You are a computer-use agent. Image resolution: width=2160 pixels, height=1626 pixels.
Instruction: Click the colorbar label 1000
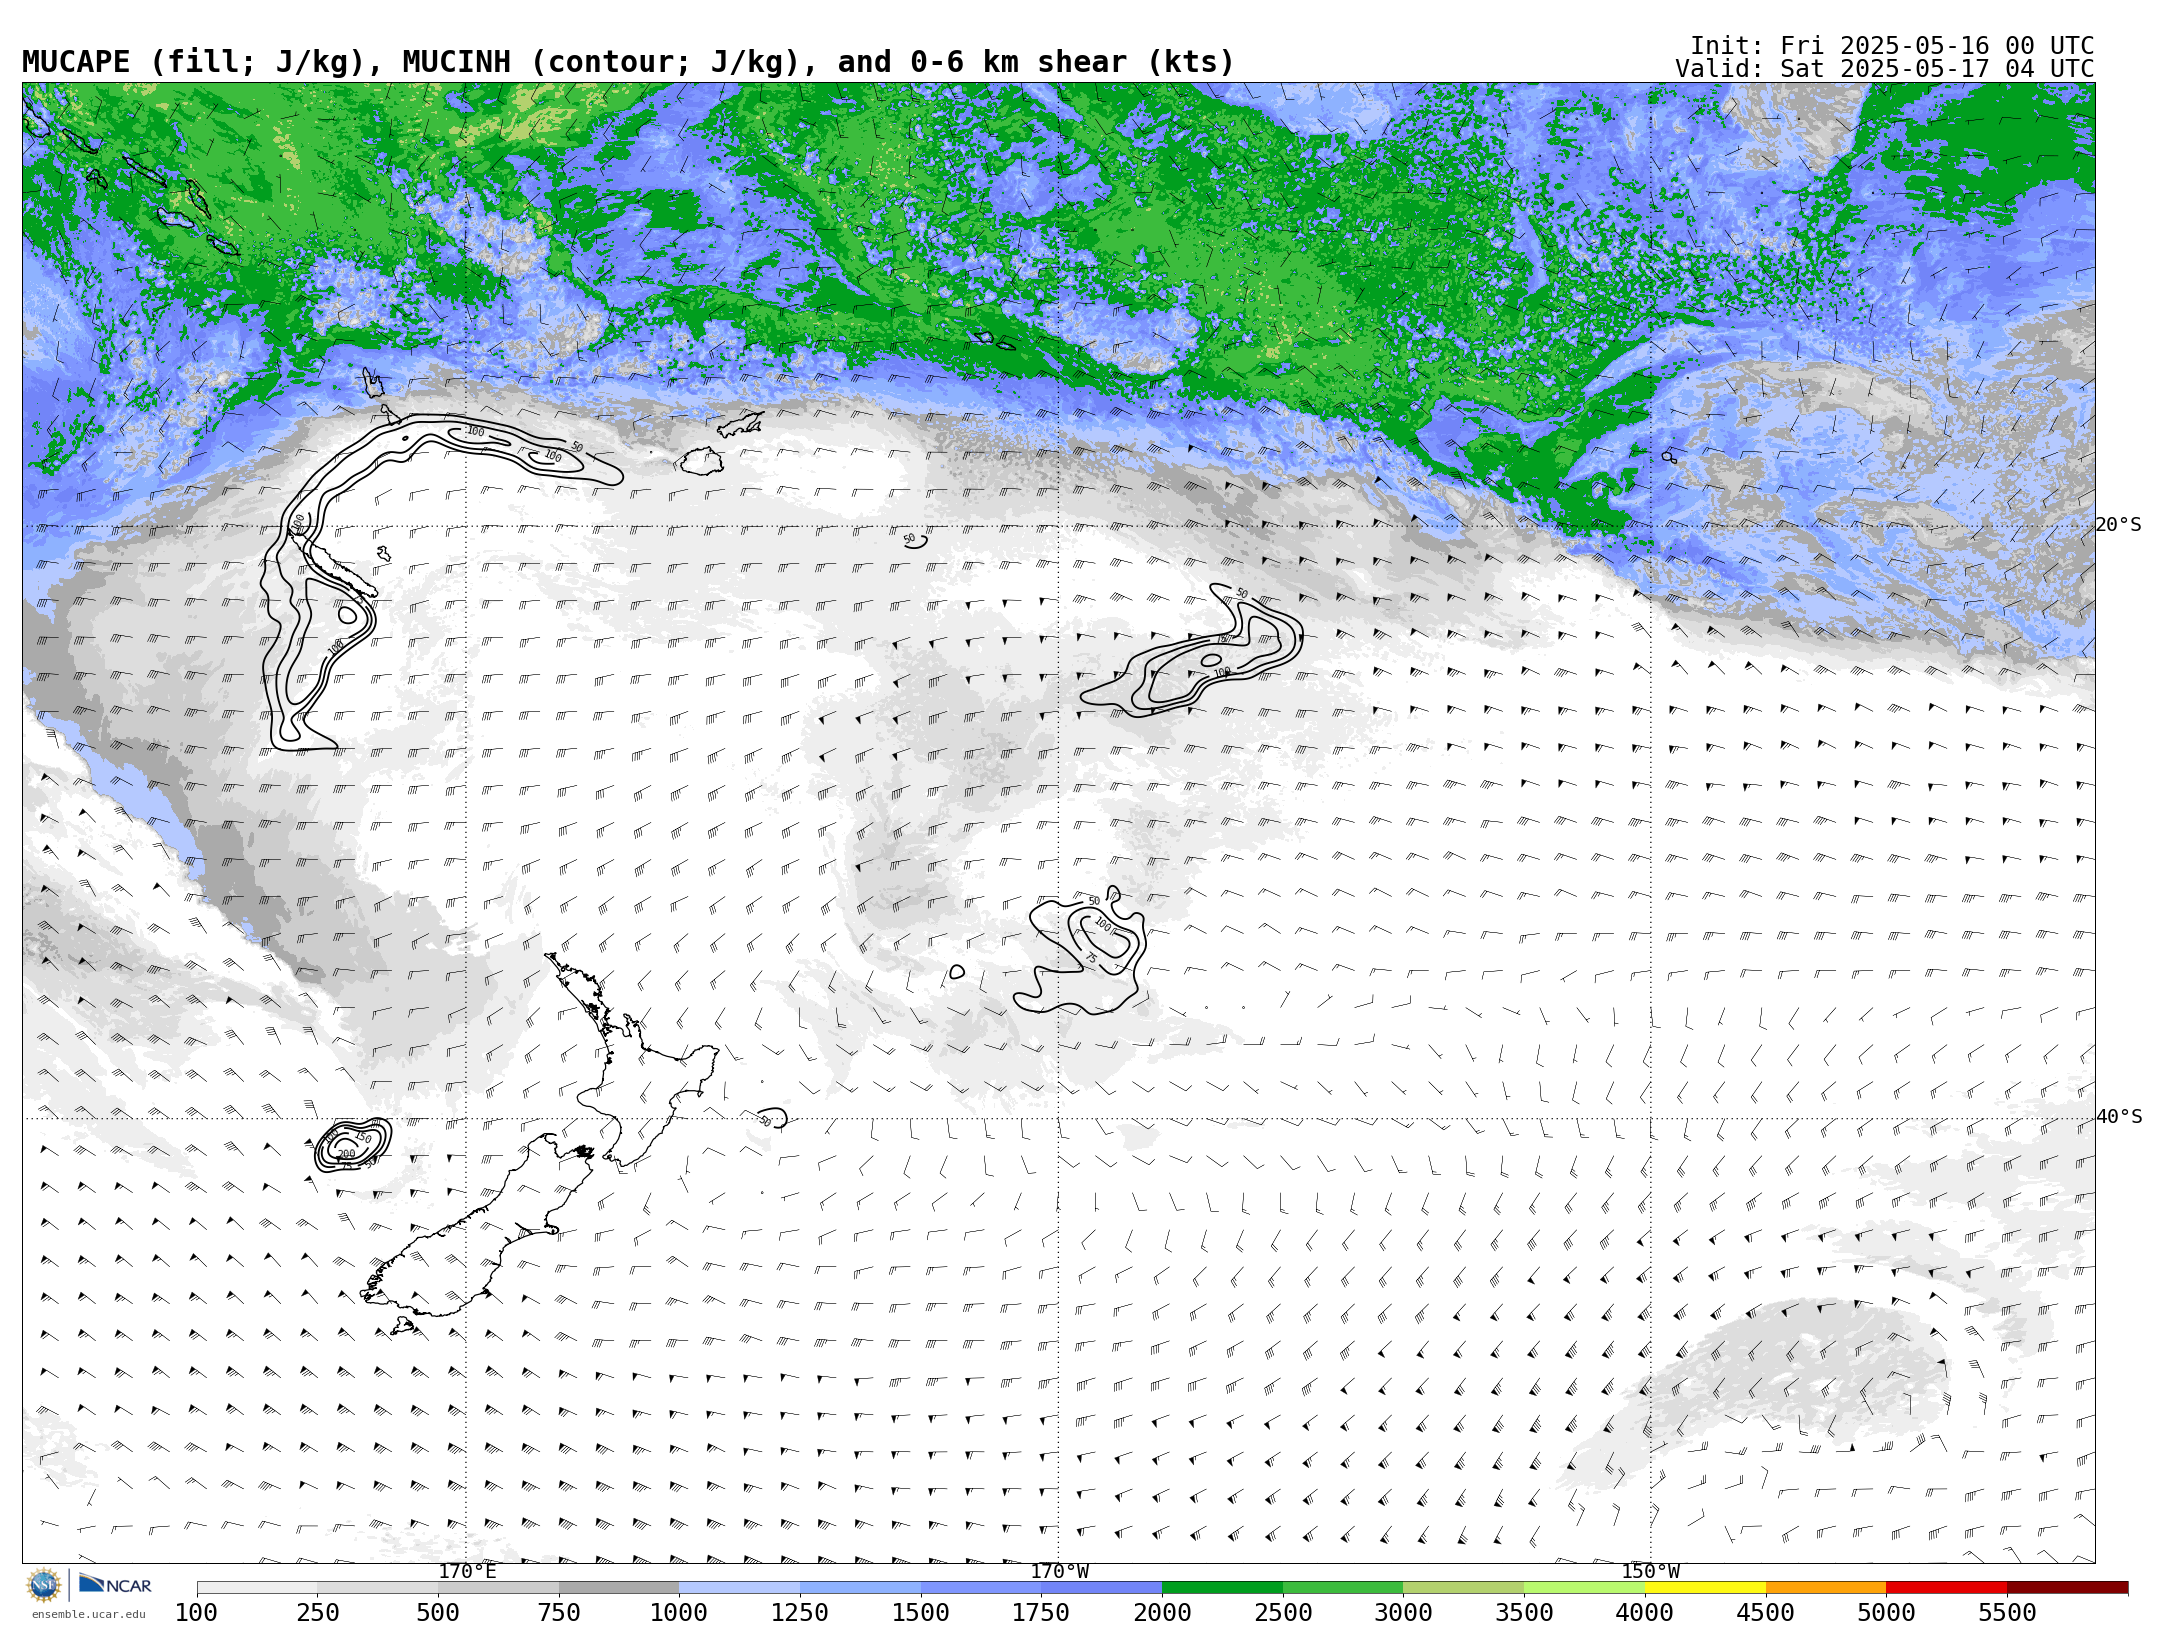click(x=679, y=1613)
